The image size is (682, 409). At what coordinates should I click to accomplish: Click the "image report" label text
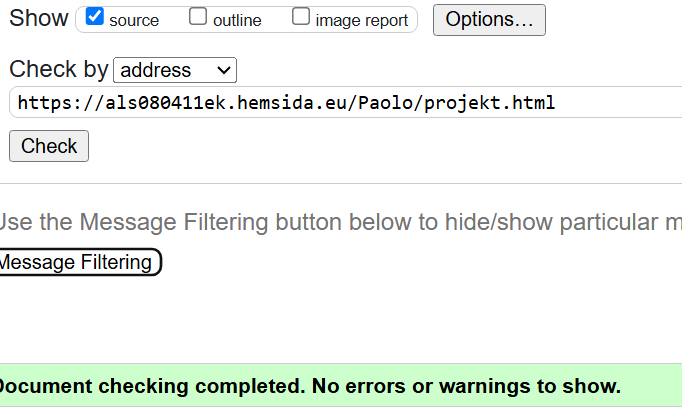(x=361, y=20)
